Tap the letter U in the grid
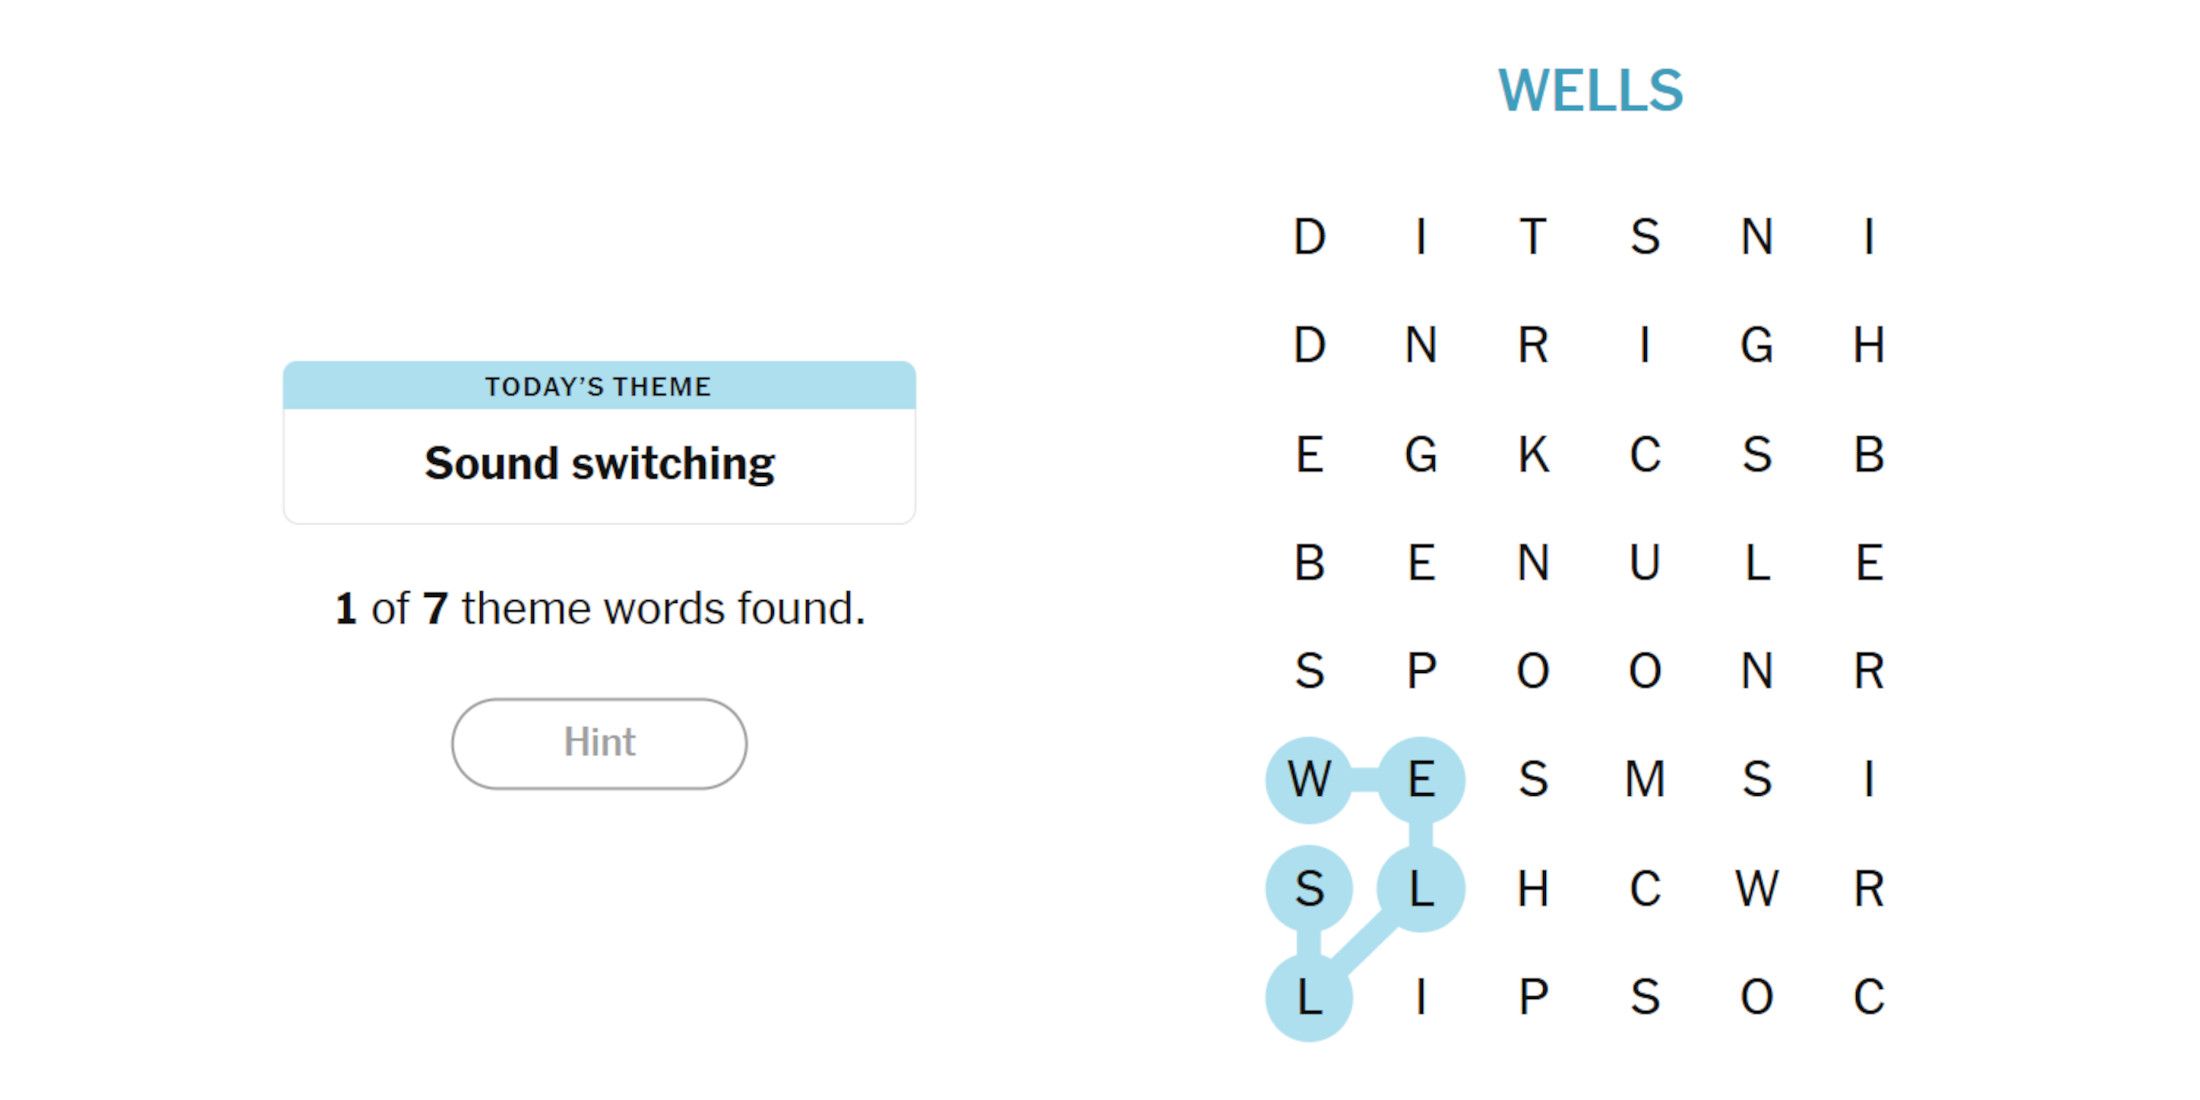 (1645, 562)
